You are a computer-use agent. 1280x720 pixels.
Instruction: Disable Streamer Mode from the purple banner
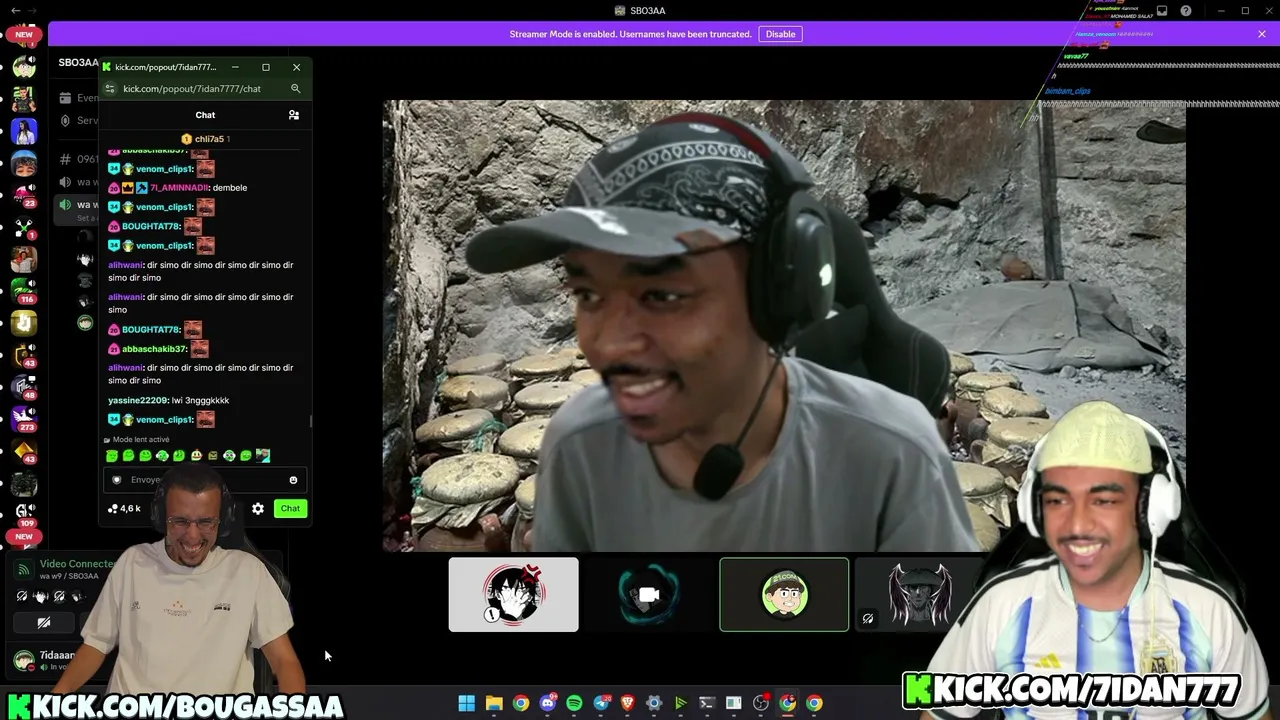tap(780, 34)
